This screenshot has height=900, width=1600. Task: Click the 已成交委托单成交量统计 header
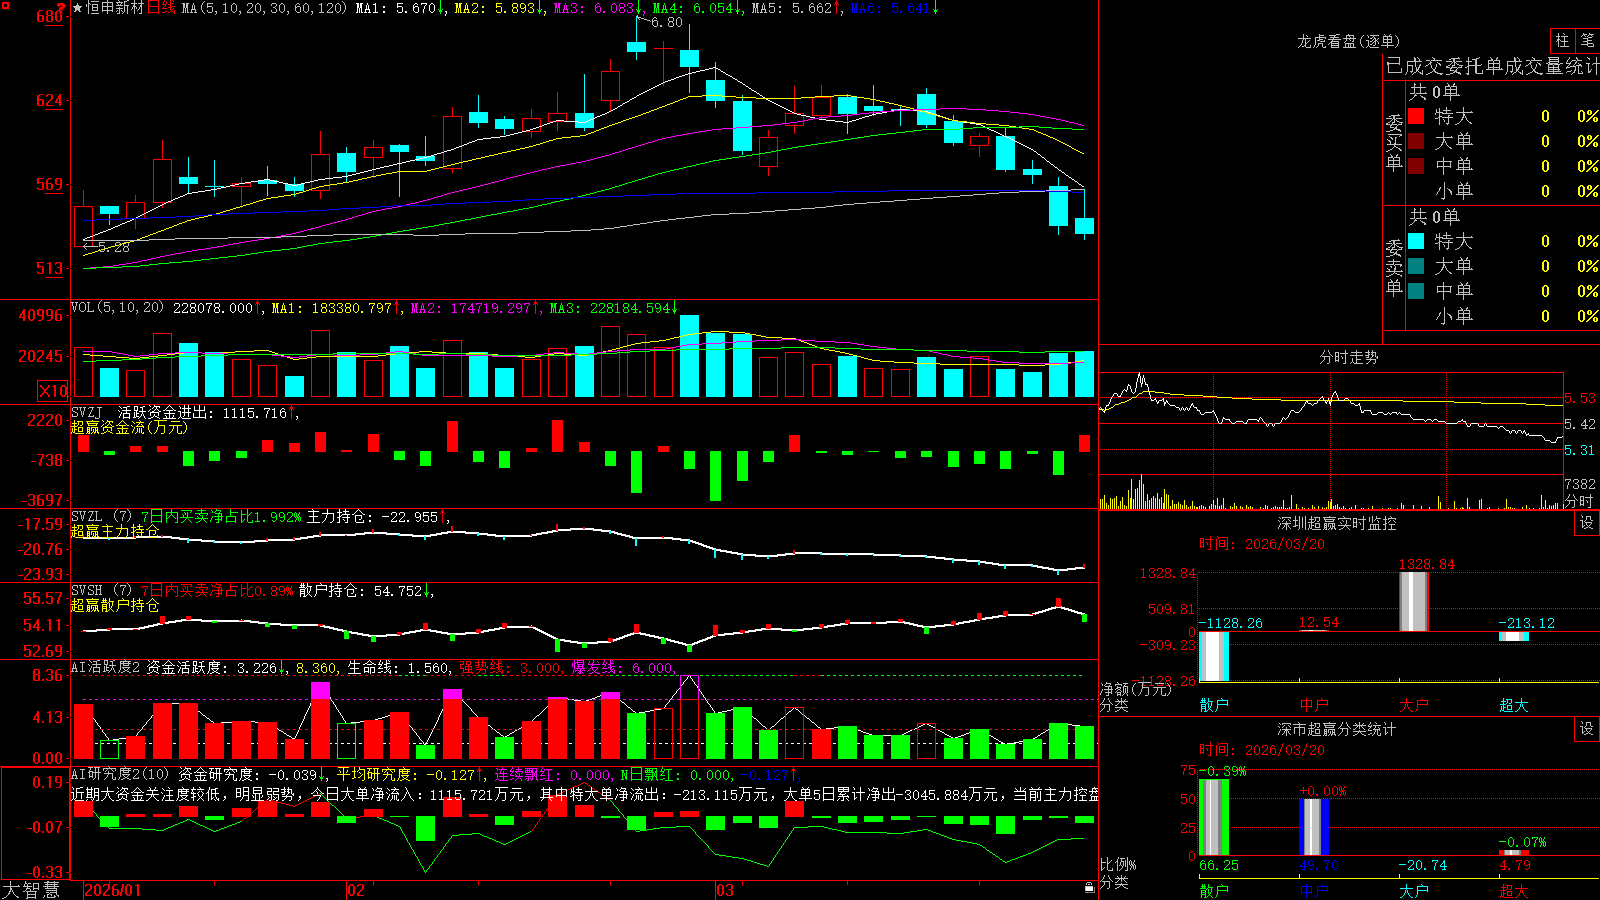coord(1492,66)
